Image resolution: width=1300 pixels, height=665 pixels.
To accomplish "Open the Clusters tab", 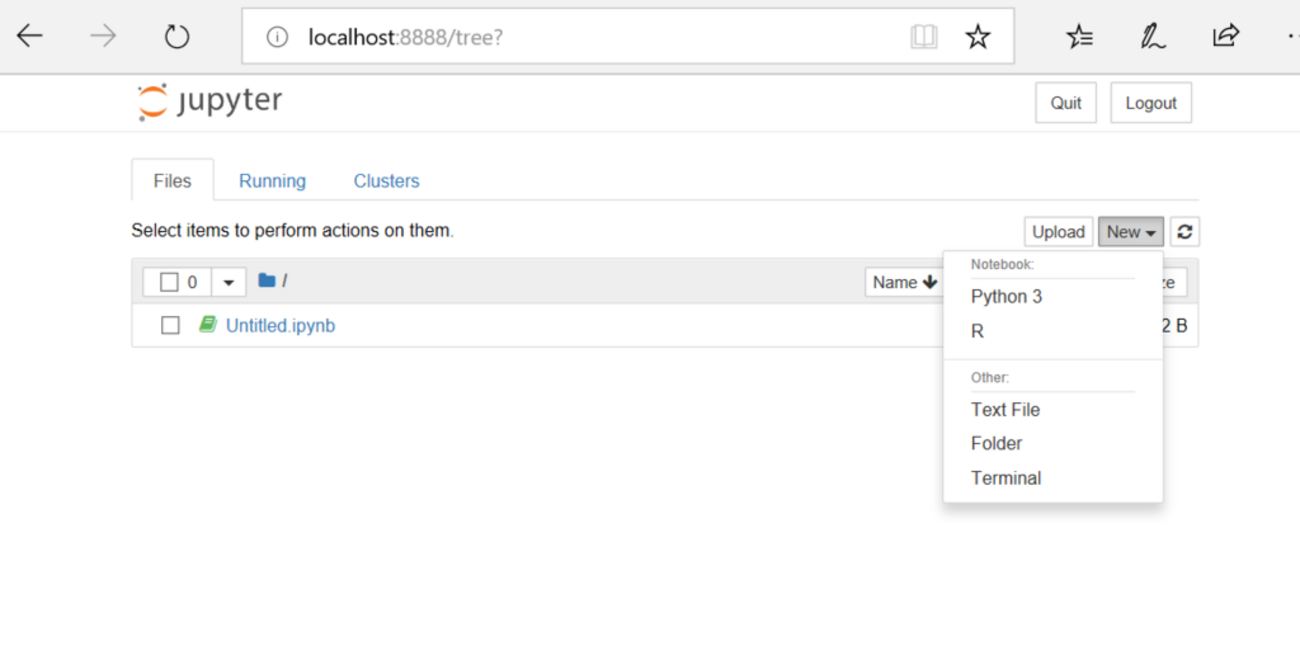I will point(386,181).
